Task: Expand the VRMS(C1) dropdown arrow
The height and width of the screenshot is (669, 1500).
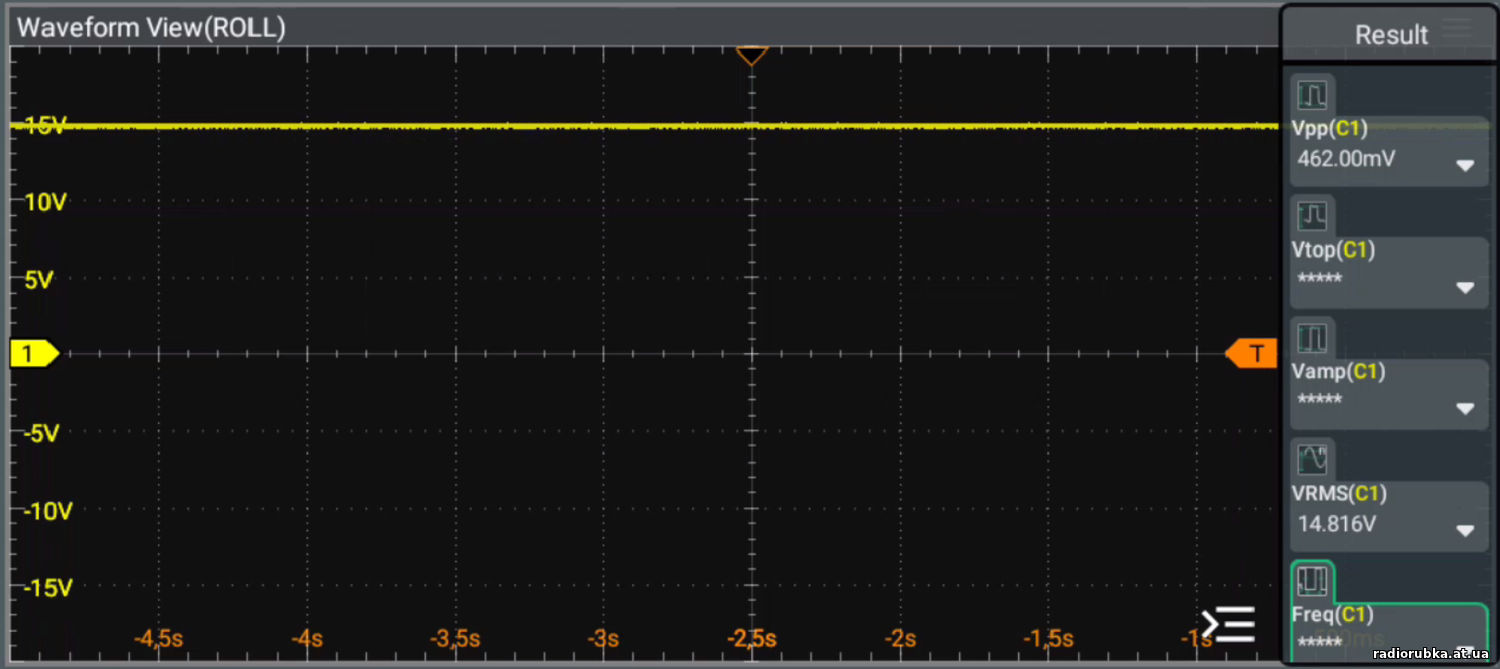Action: 1465,531
